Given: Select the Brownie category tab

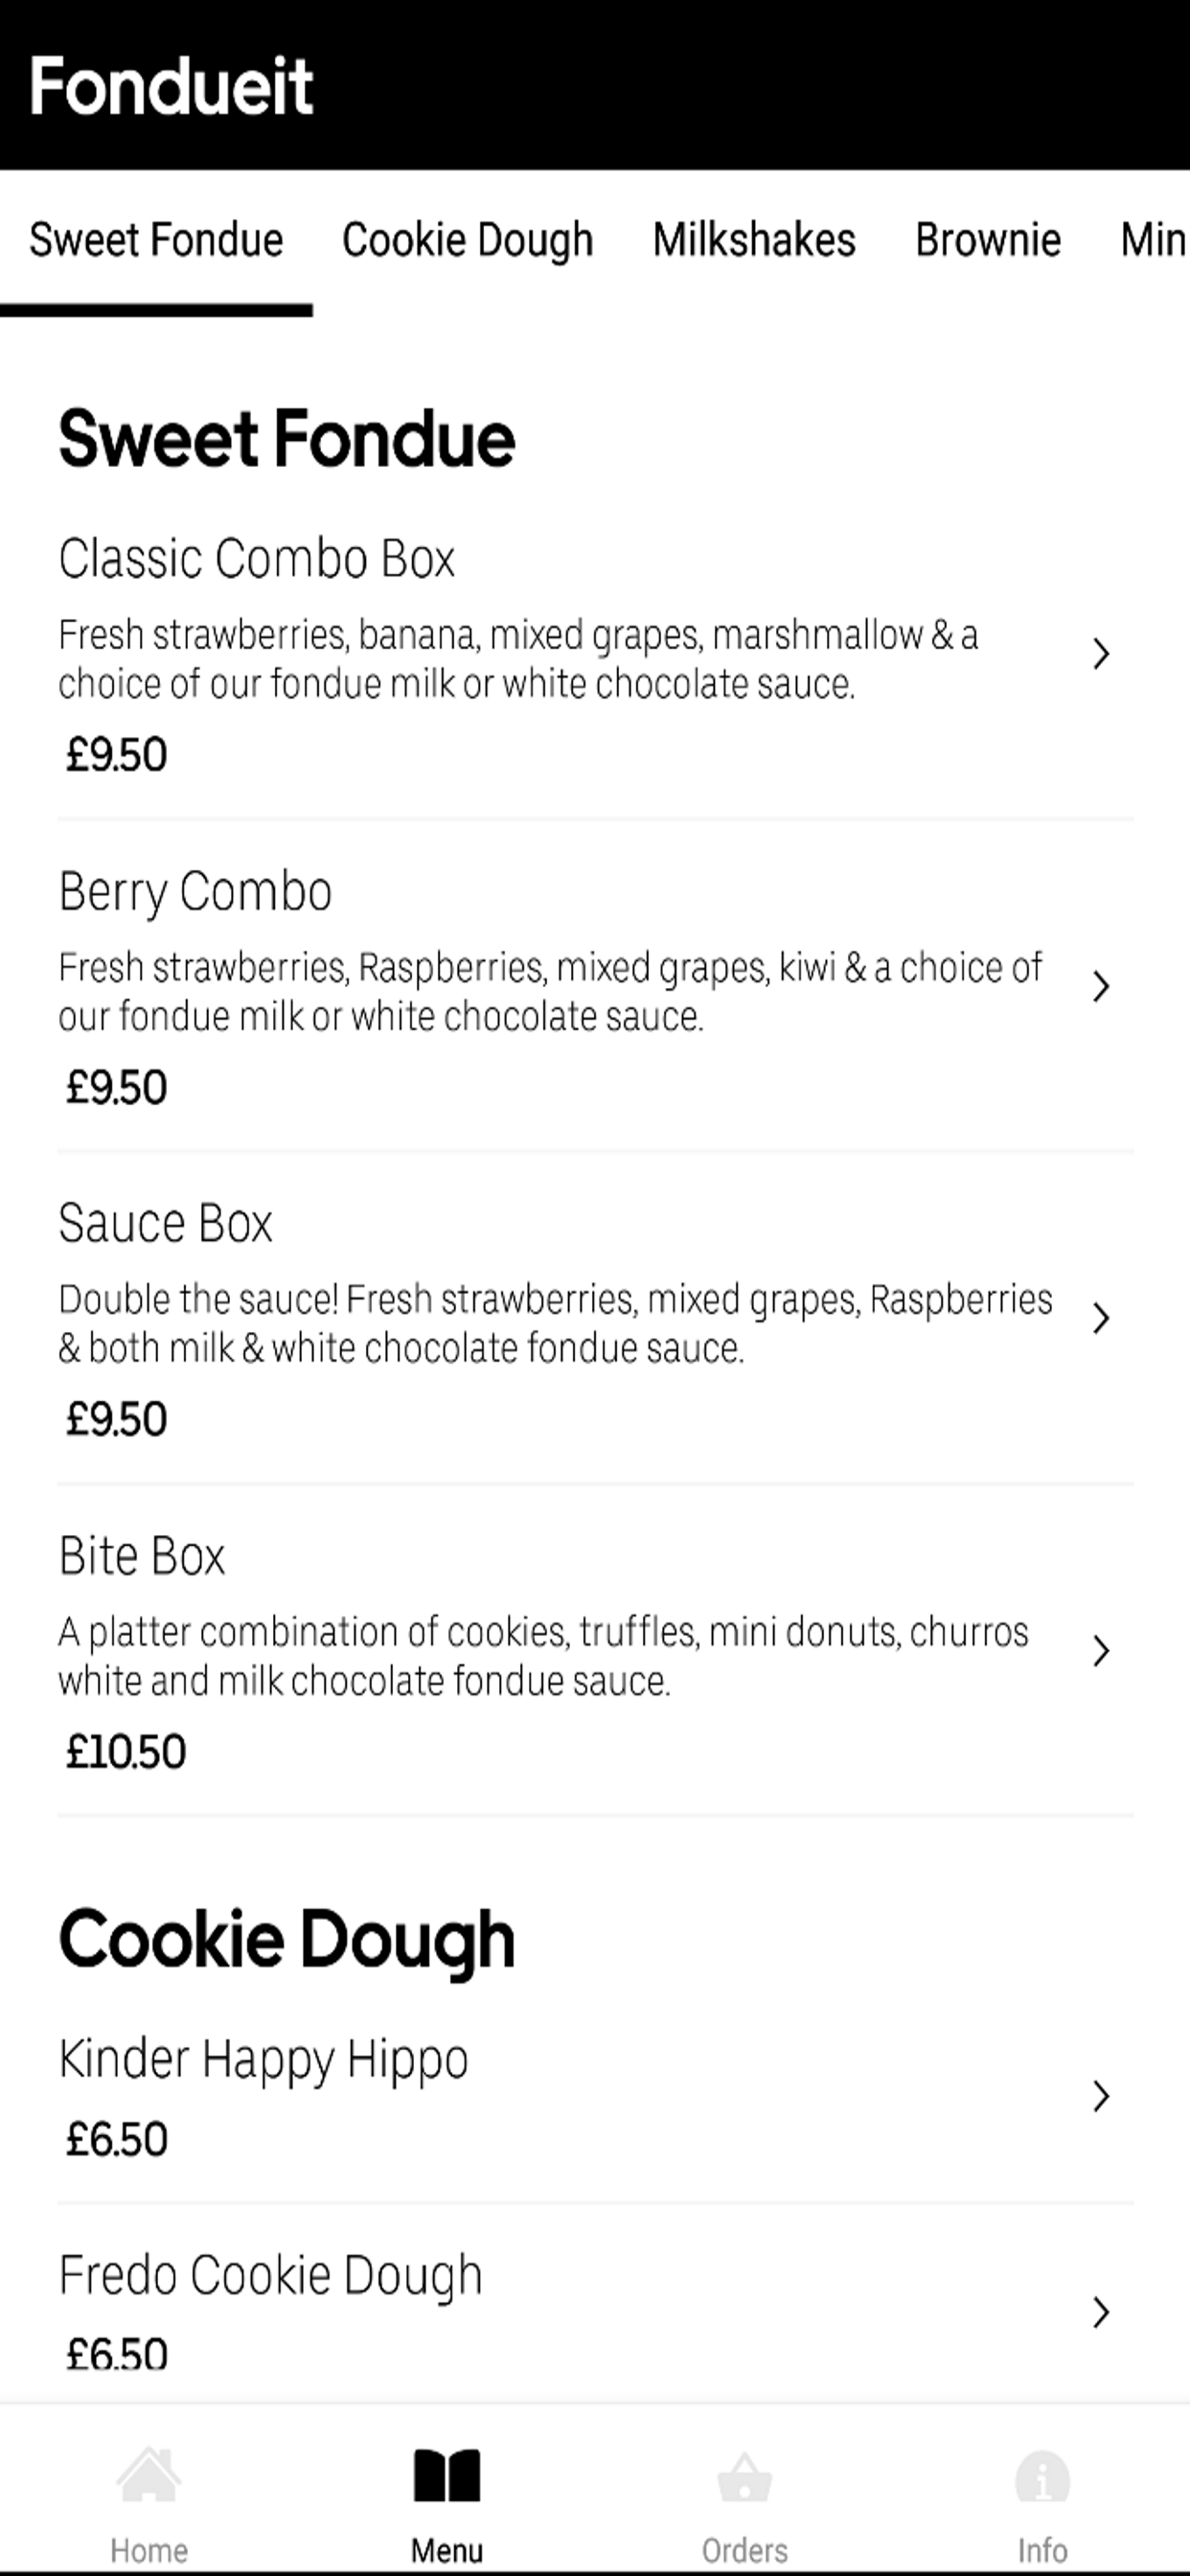Looking at the screenshot, I should 988,240.
